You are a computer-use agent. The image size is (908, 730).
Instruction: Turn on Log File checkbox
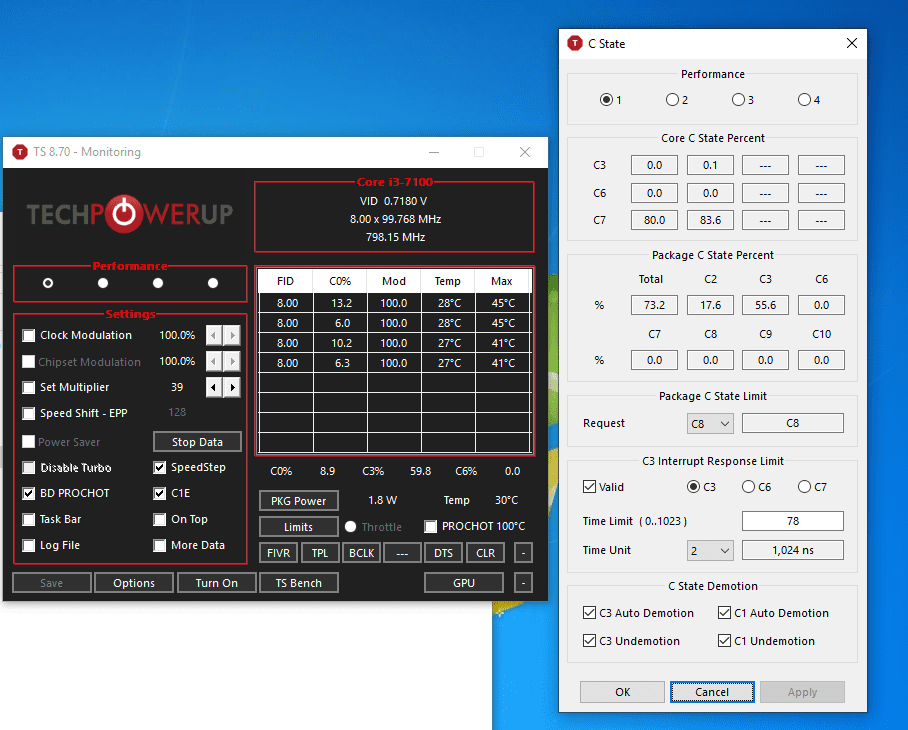pos(28,545)
